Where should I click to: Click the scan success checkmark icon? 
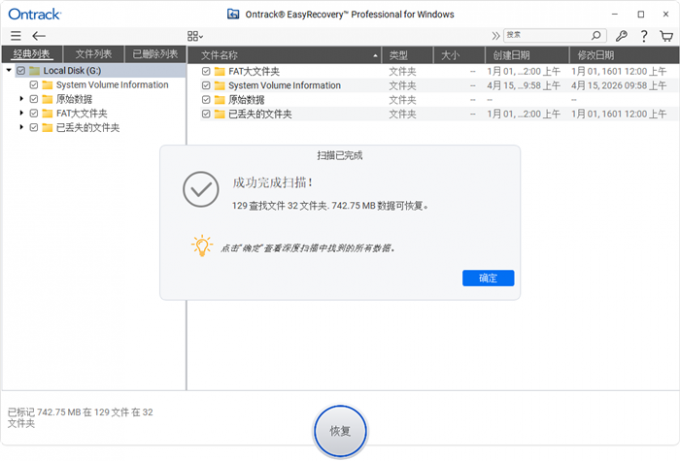200,190
